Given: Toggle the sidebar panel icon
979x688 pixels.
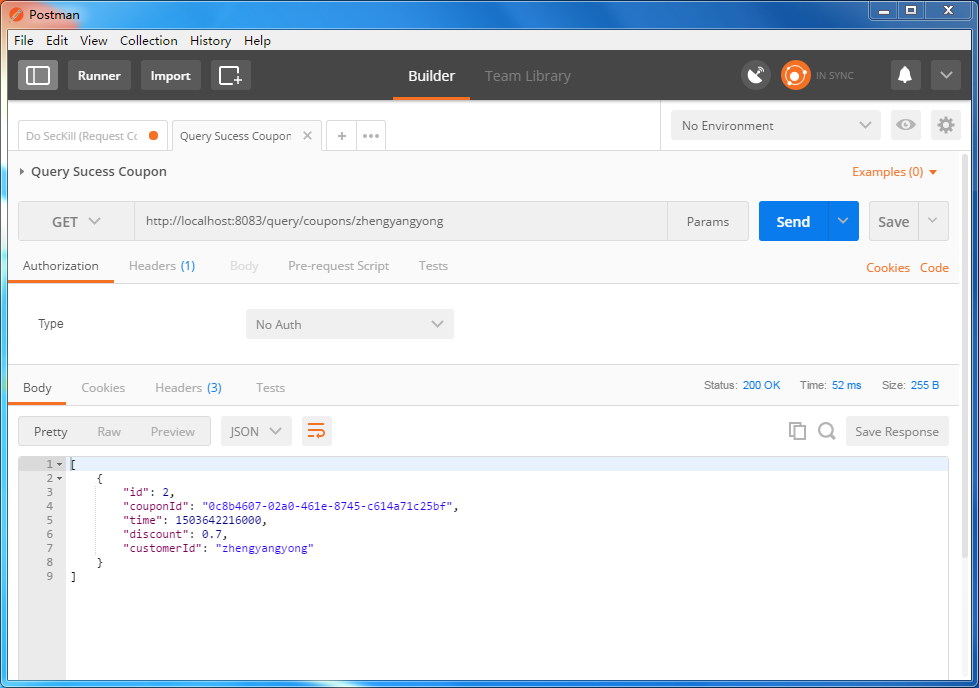Looking at the screenshot, I should [38, 75].
